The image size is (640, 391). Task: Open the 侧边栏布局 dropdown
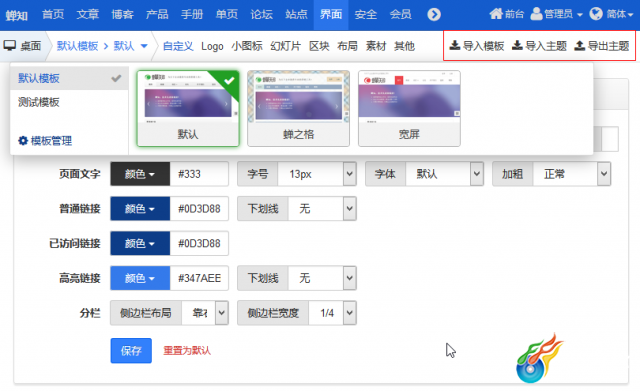205,313
